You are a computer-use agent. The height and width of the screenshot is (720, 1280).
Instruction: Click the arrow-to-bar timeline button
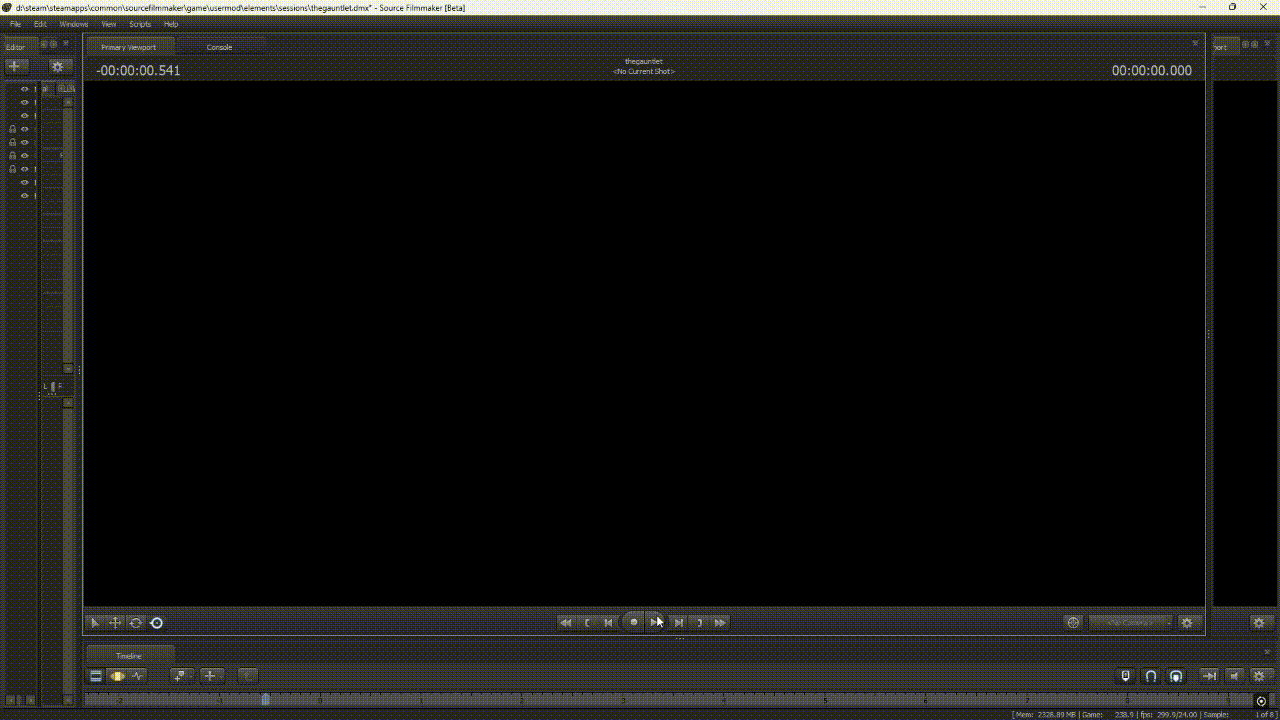(1209, 676)
